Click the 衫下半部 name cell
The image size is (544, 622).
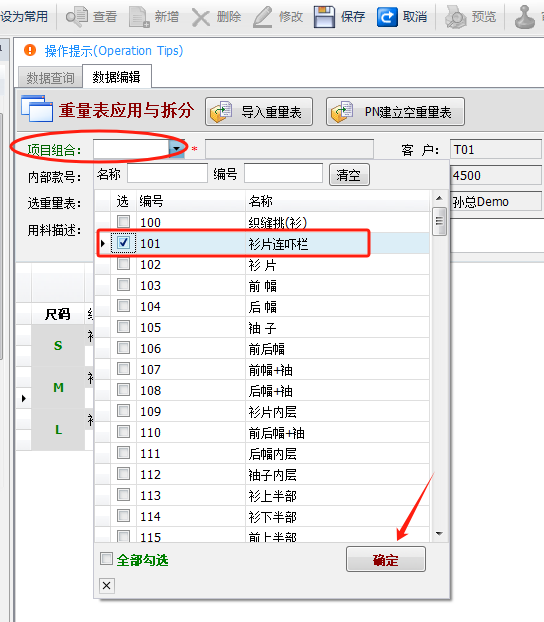click(337, 516)
